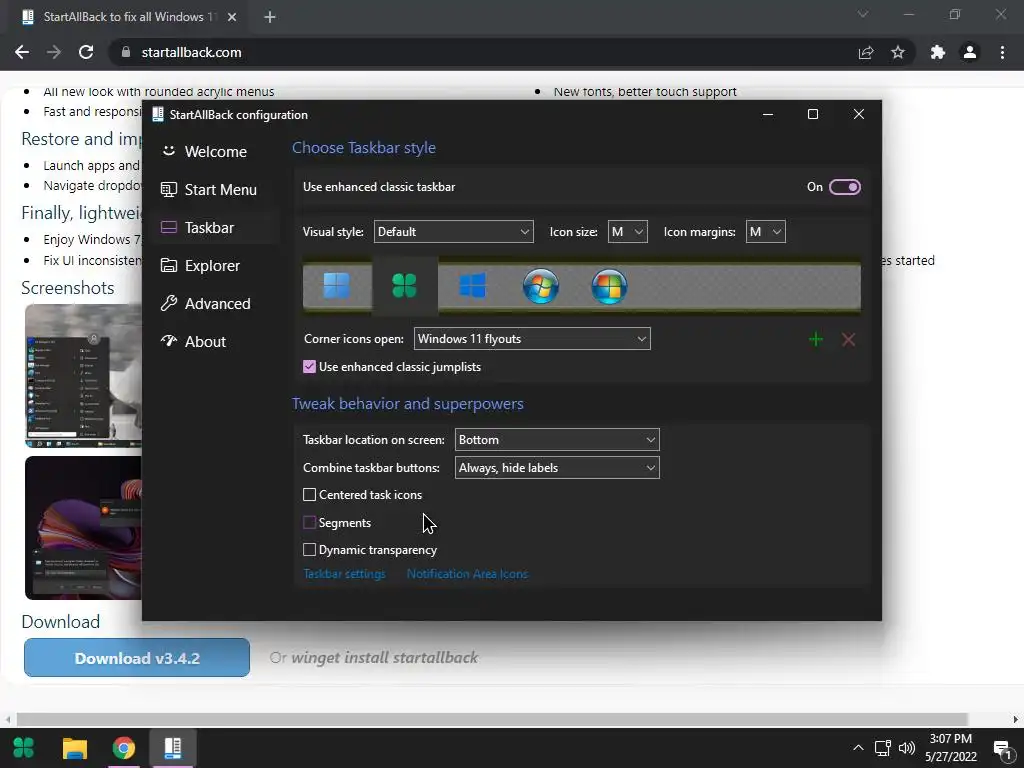
Task: Open the Chrome extensions puzzle icon
Action: [938, 52]
